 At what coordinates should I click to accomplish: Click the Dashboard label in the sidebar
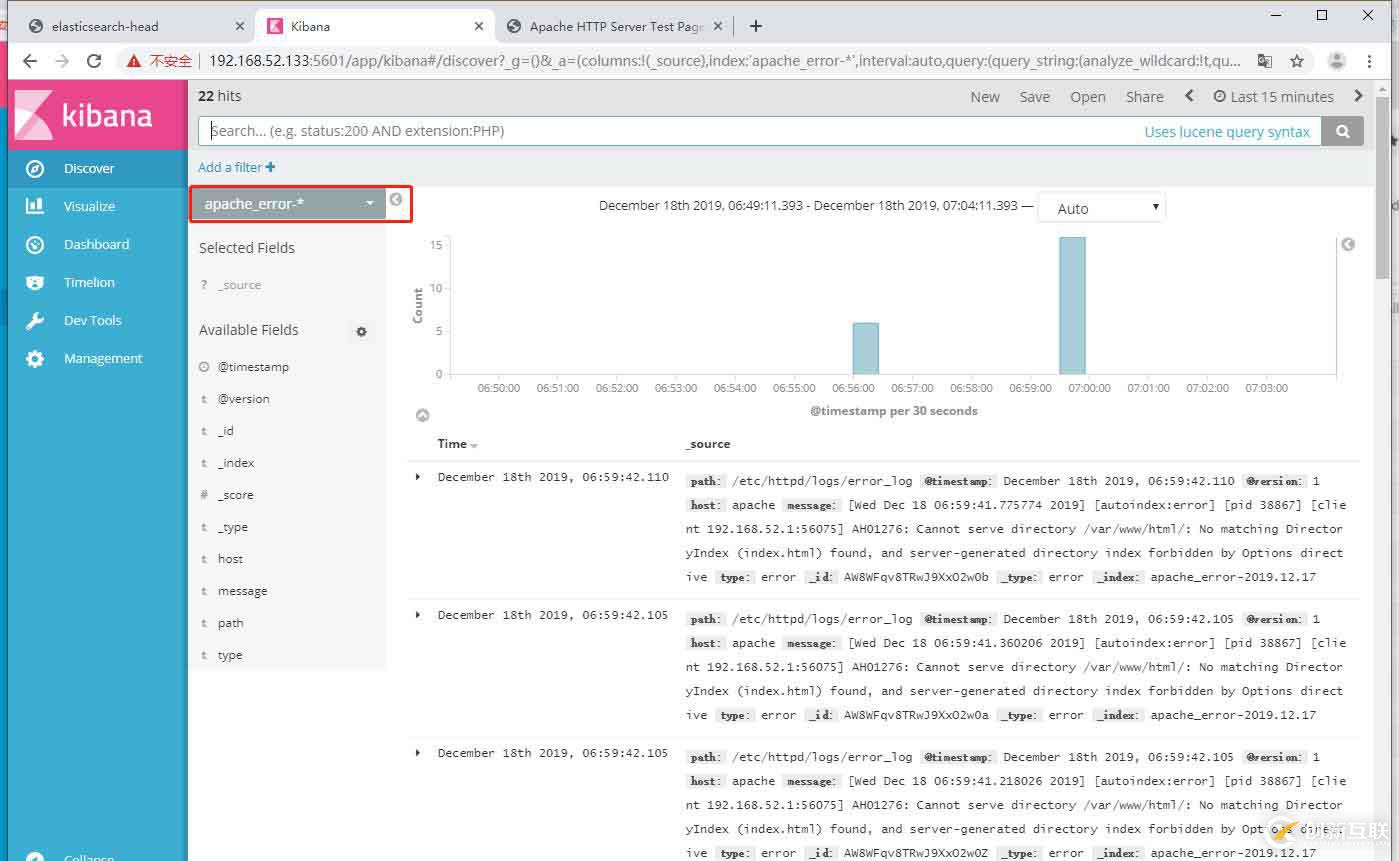97,244
